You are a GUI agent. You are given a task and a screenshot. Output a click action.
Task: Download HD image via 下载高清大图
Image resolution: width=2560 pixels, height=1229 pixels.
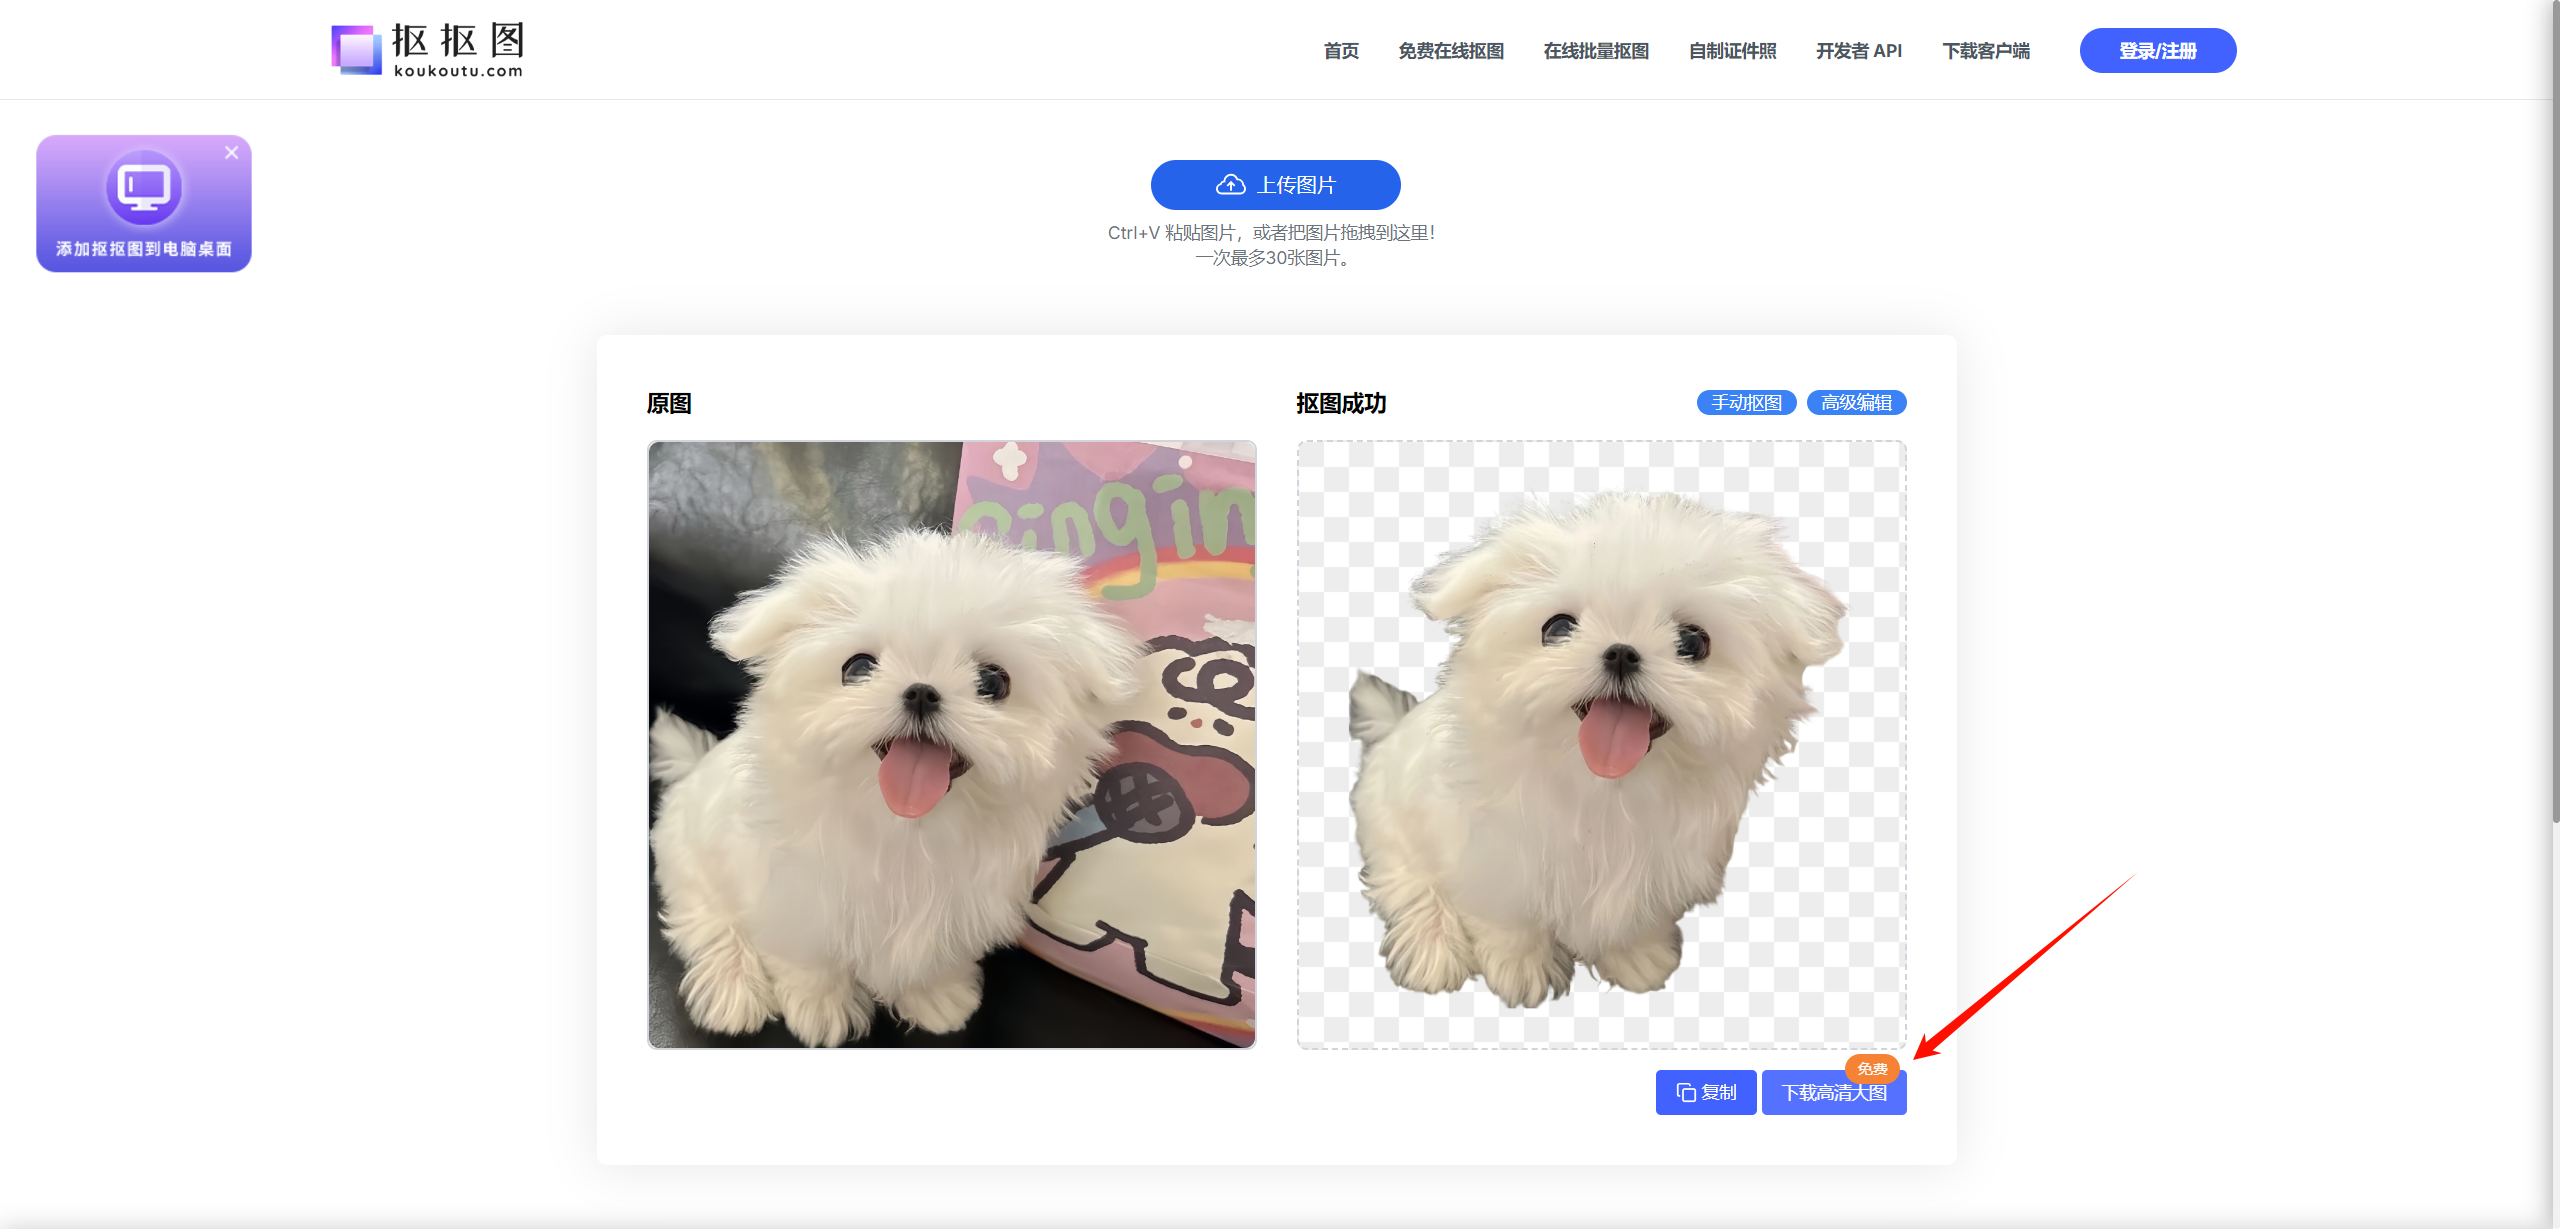coord(1834,1092)
